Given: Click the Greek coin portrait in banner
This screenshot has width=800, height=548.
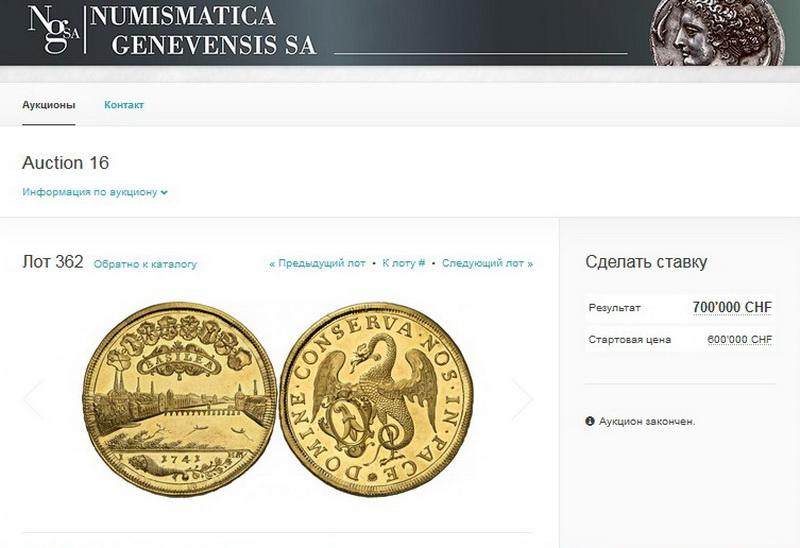Looking at the screenshot, I should 717,33.
